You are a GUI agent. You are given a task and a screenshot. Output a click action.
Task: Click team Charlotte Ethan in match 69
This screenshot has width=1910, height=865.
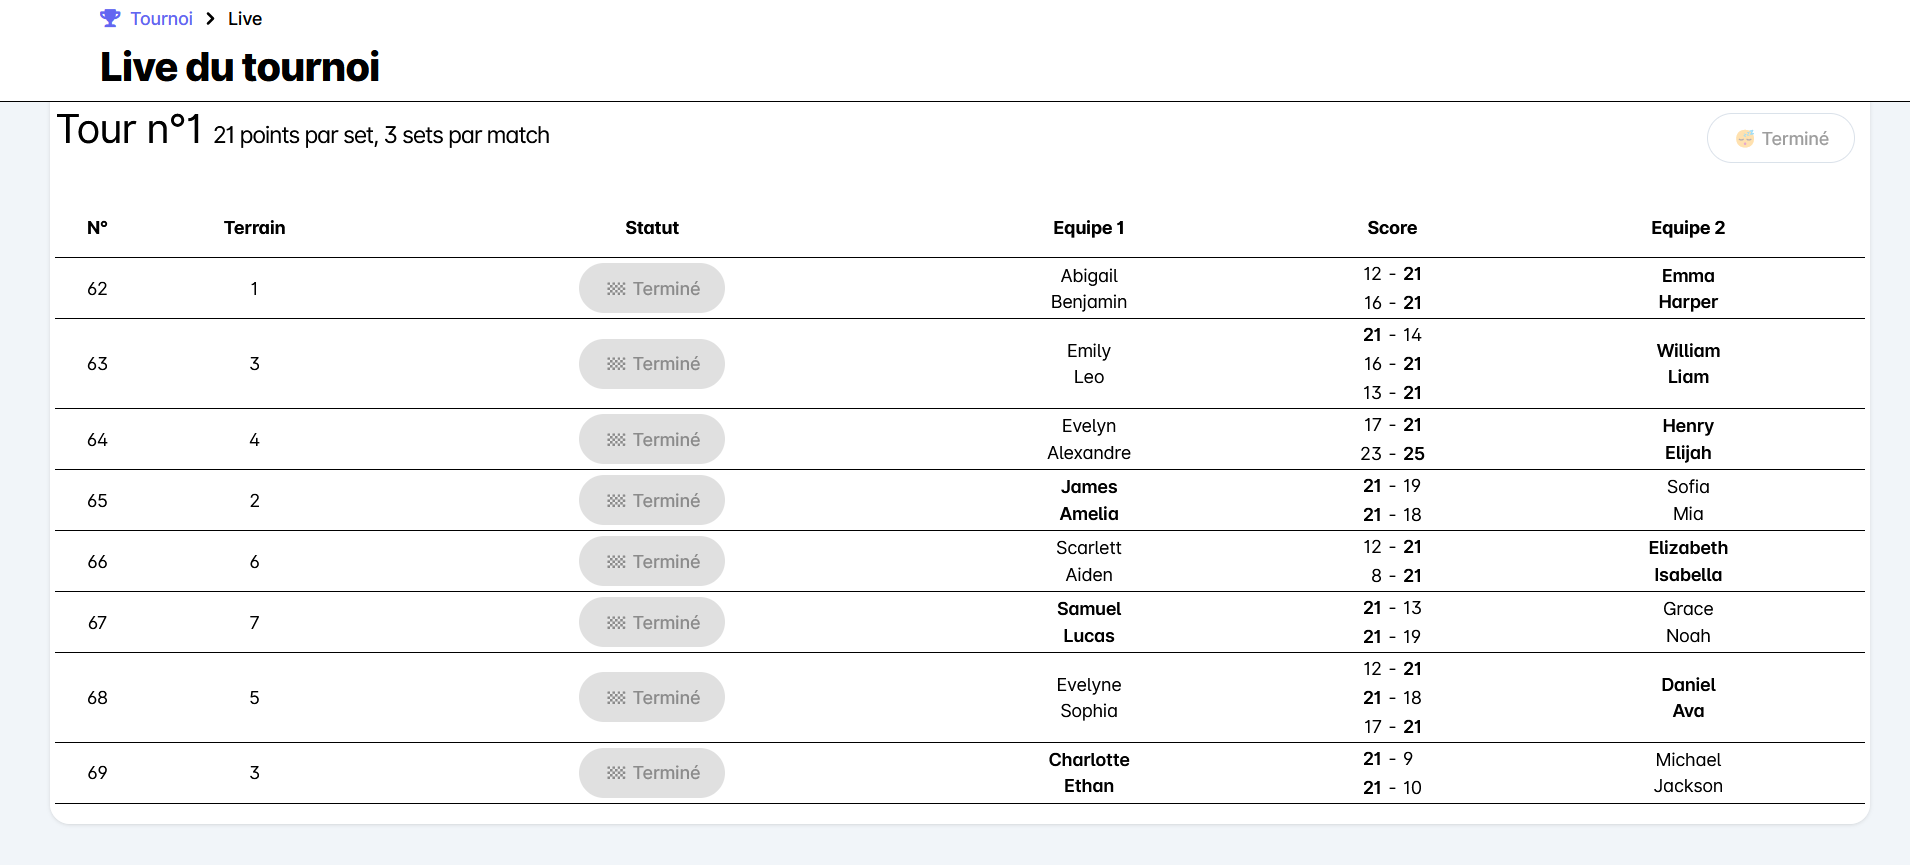coord(1088,773)
